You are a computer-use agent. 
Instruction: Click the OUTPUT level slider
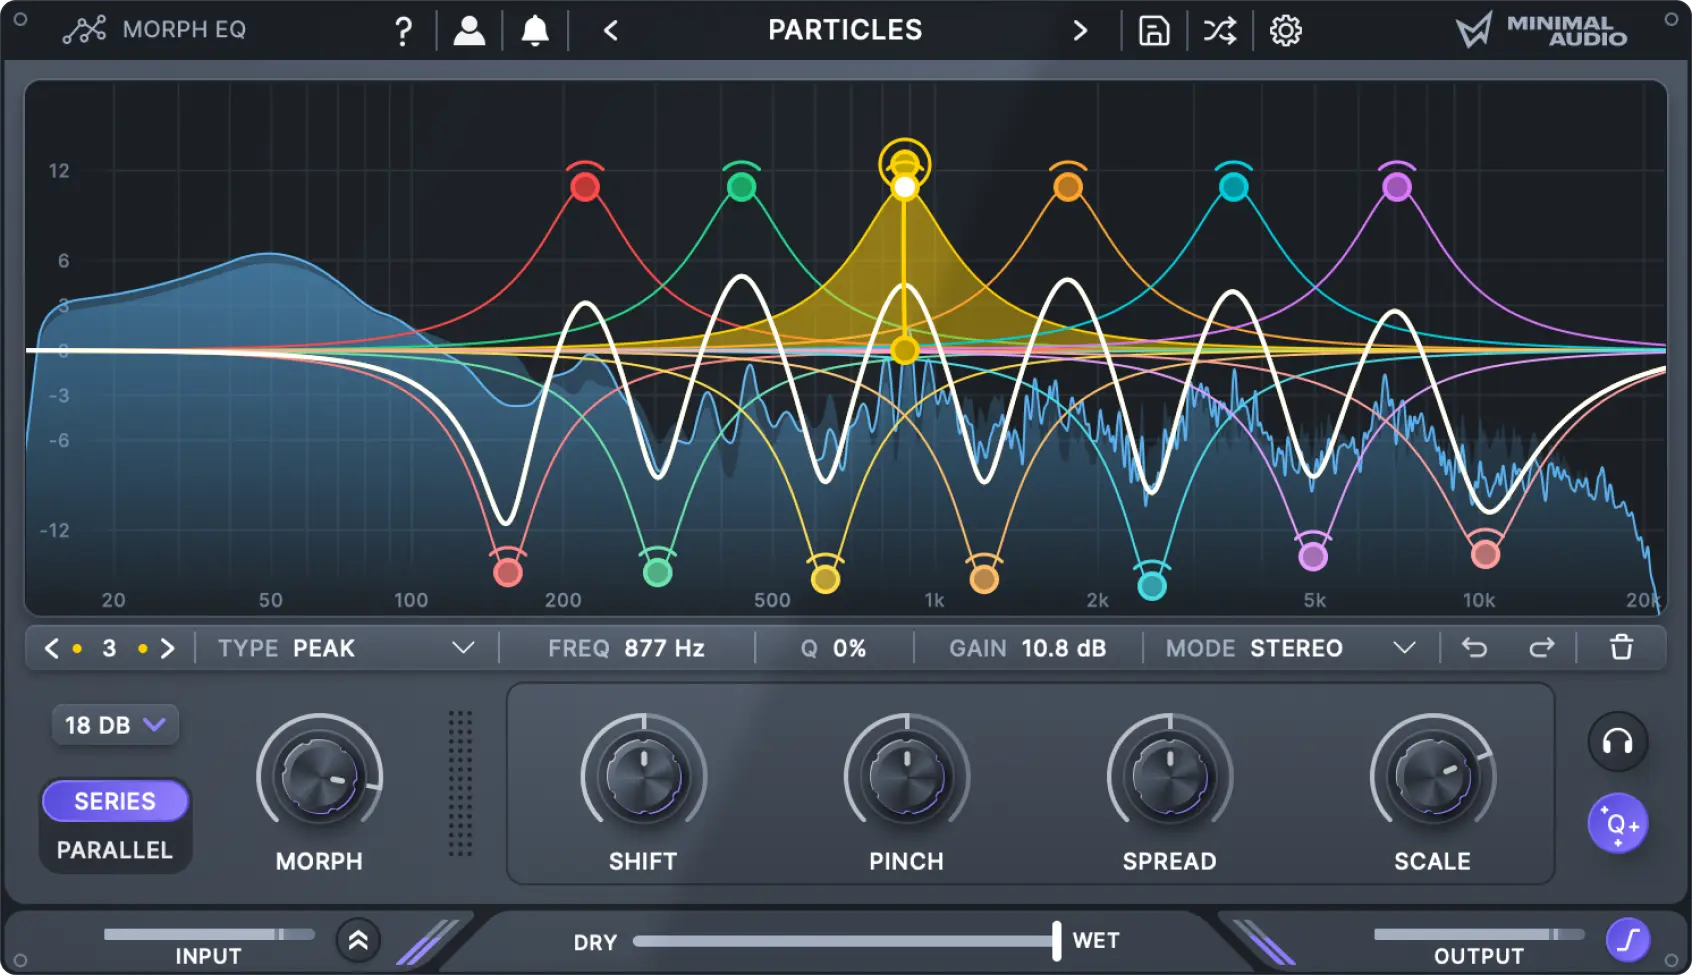point(1479,934)
